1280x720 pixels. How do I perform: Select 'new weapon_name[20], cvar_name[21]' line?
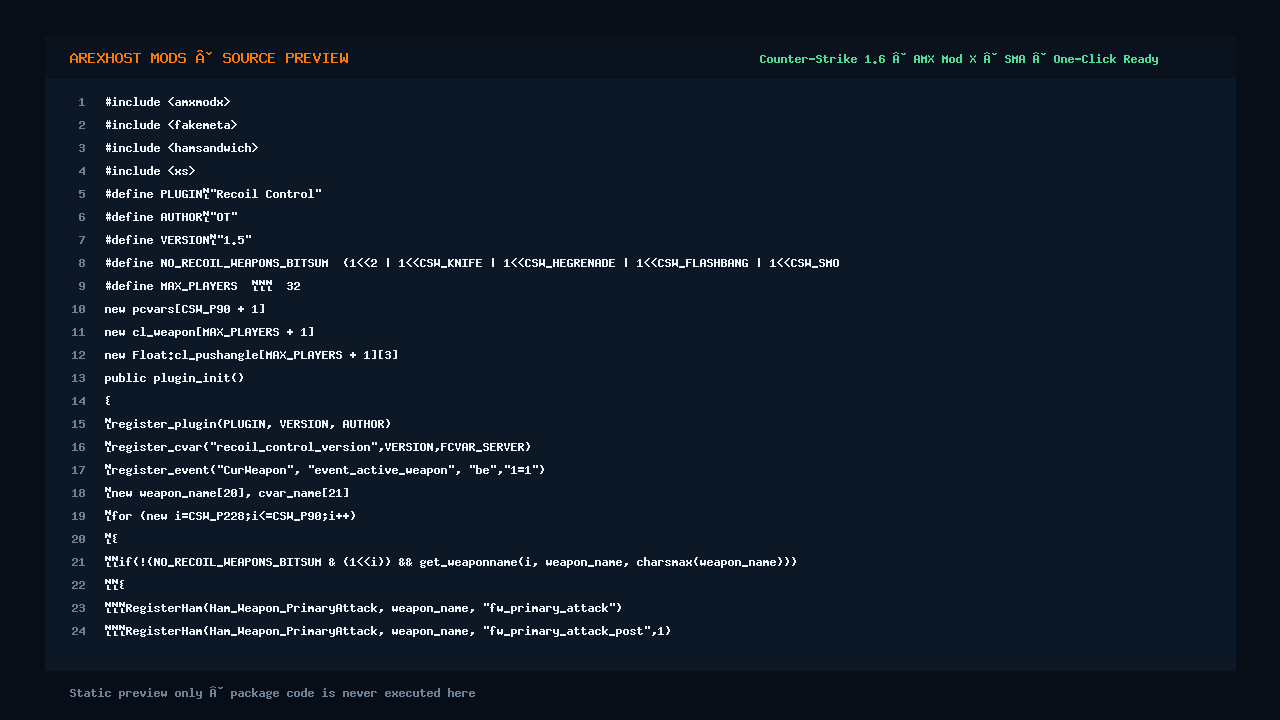click(227, 493)
